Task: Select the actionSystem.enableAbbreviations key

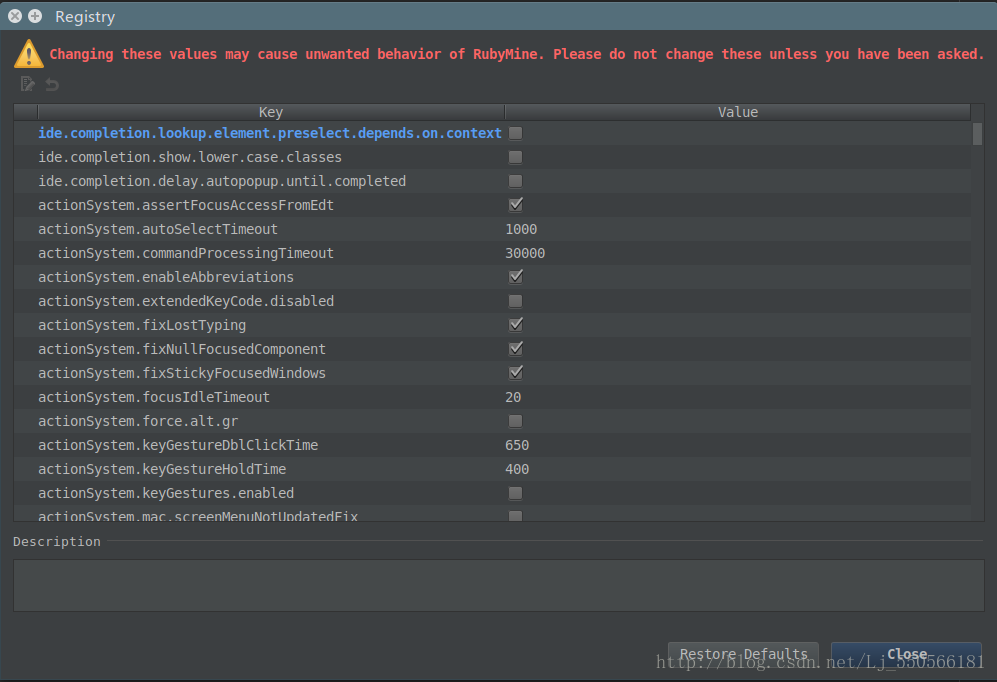Action: point(166,277)
